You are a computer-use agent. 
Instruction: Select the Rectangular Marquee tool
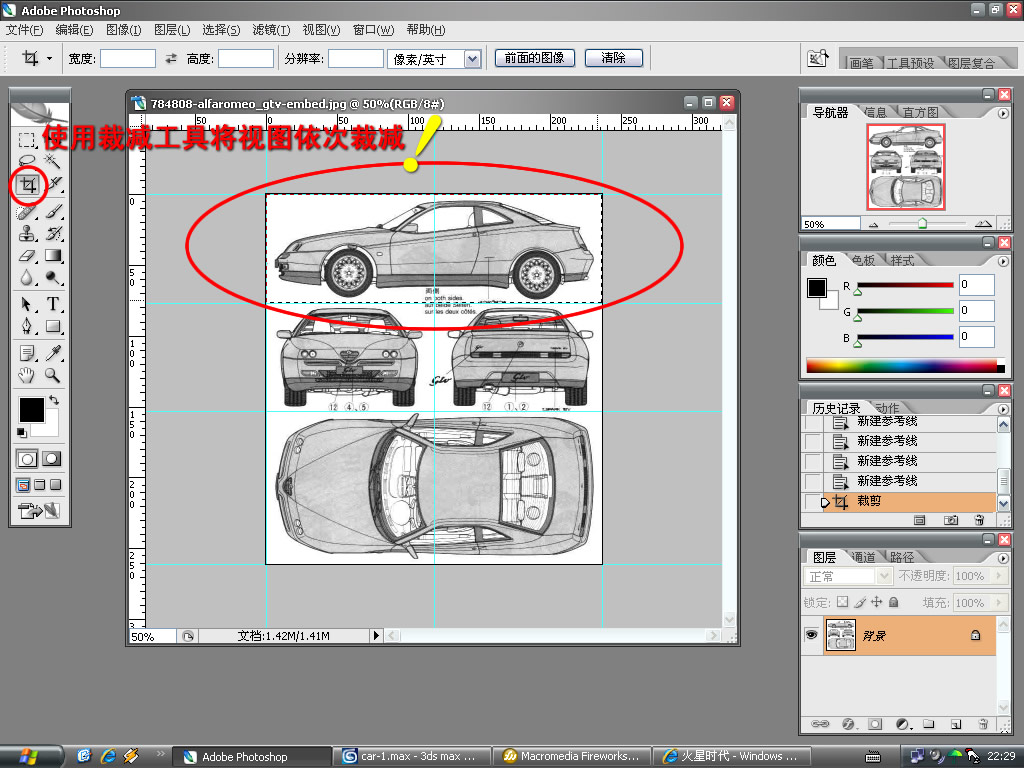(x=27, y=140)
